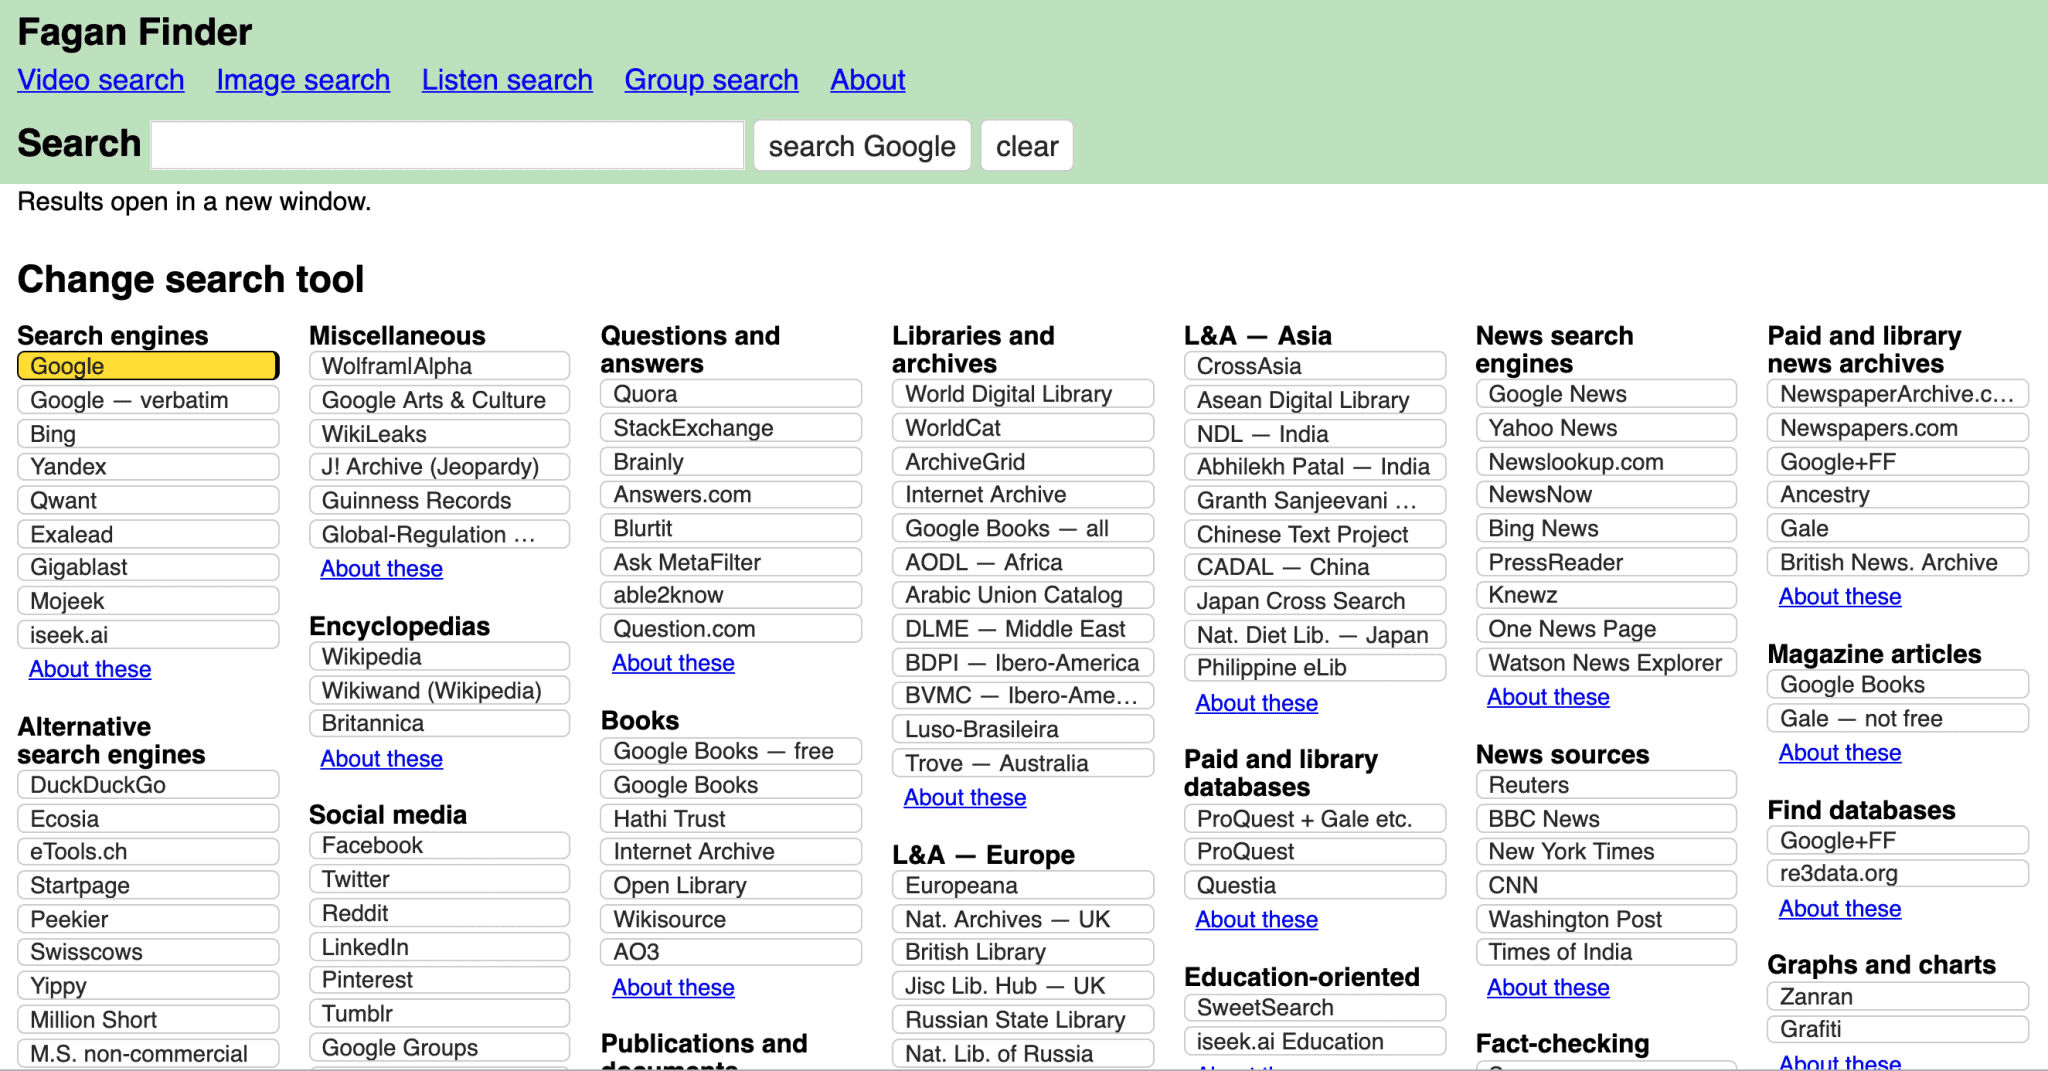The height and width of the screenshot is (1071, 2048).
Task: Choose Watson News Explorer
Action: point(1606,663)
